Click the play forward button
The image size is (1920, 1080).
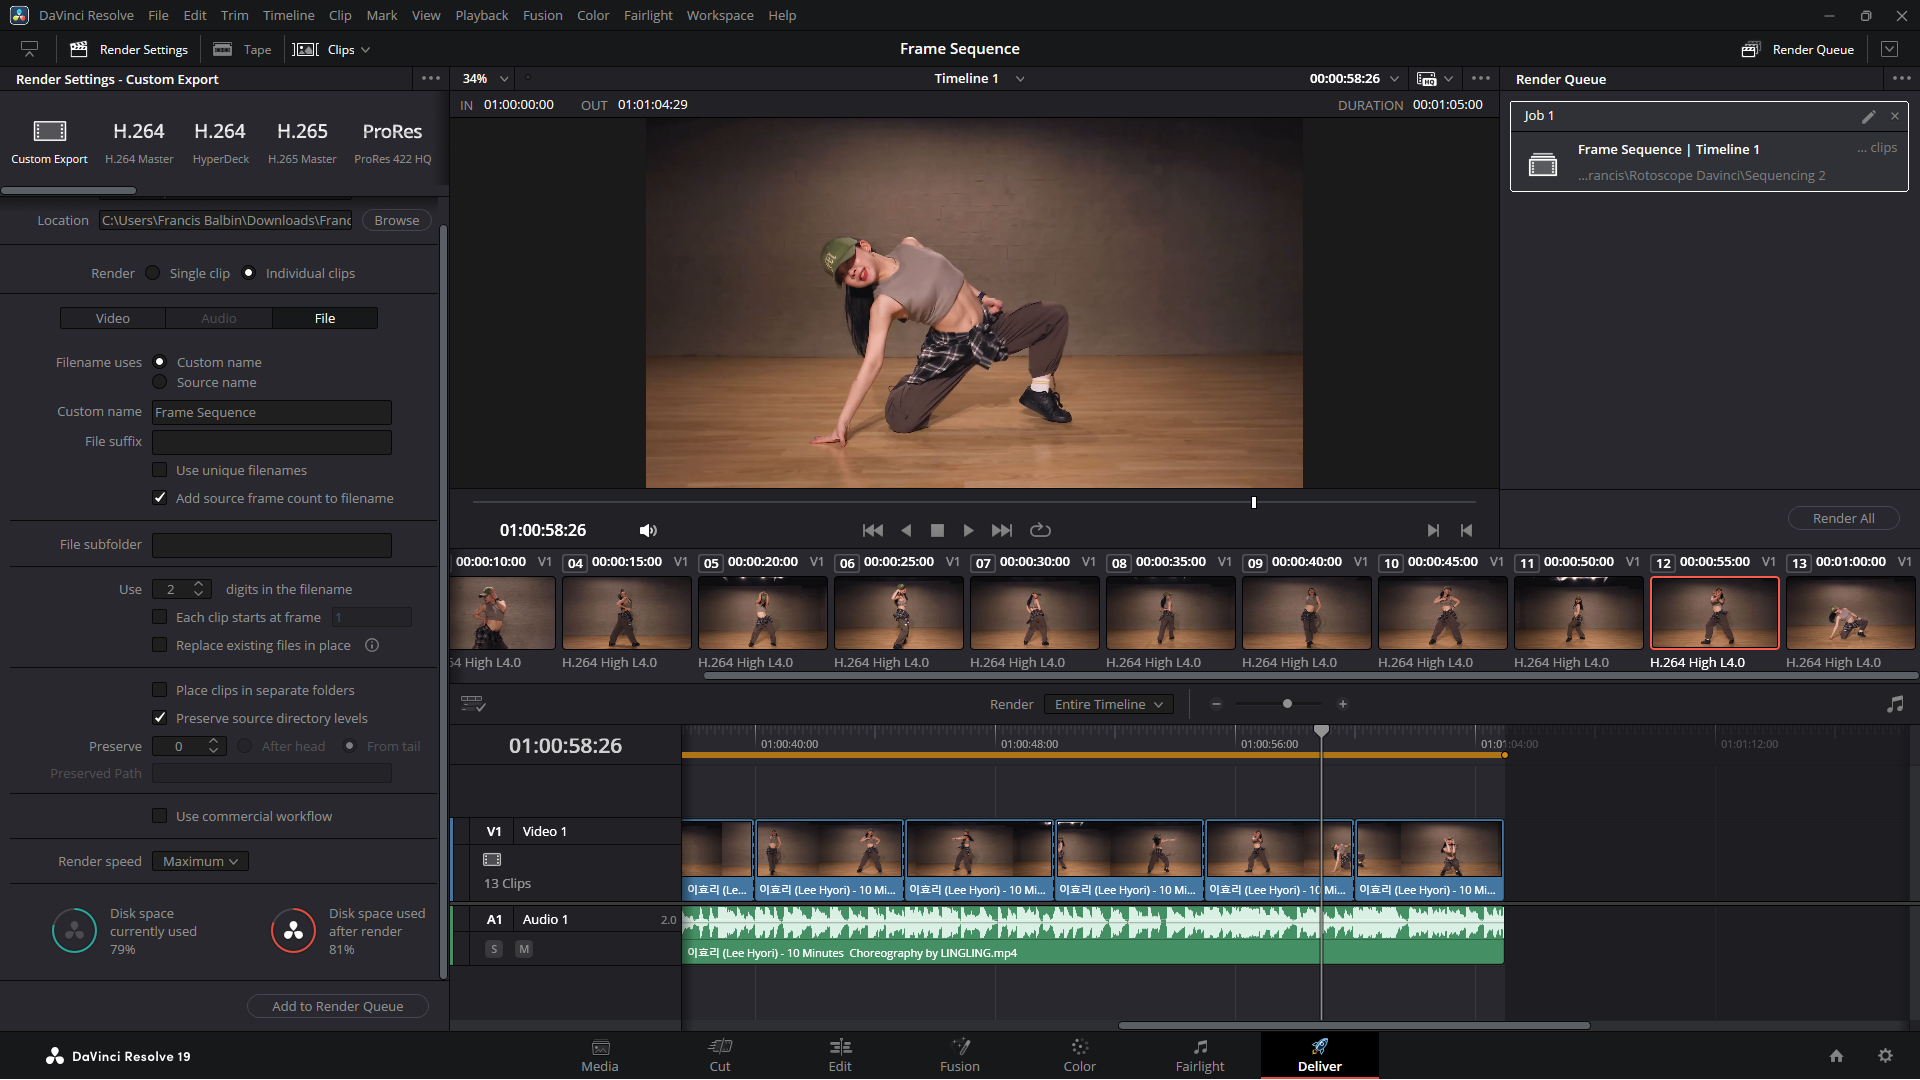pyautogui.click(x=968, y=530)
